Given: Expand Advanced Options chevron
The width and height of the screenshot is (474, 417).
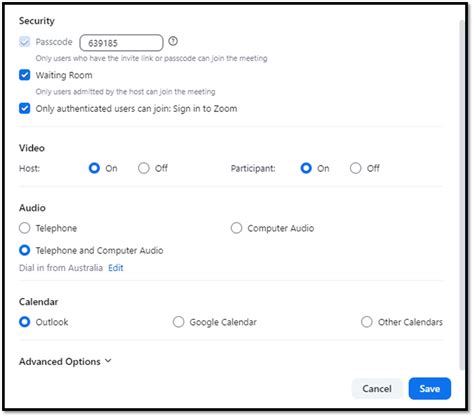Looking at the screenshot, I should [x=108, y=361].
